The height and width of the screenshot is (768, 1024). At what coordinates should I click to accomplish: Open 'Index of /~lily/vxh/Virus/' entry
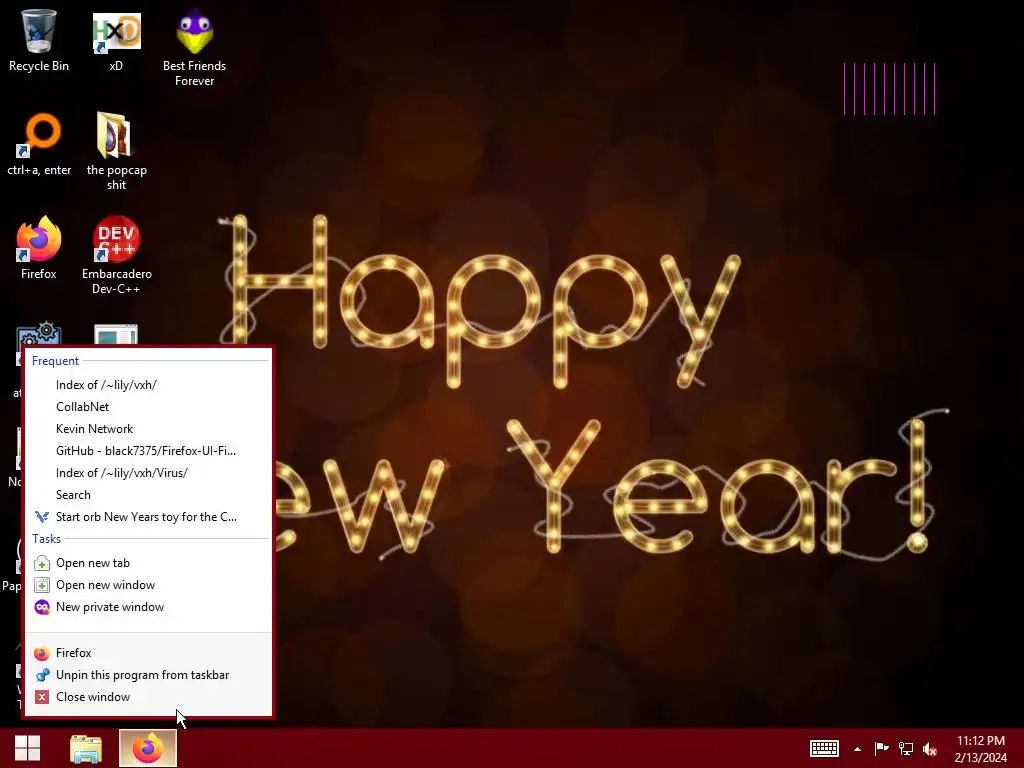pos(148,473)
